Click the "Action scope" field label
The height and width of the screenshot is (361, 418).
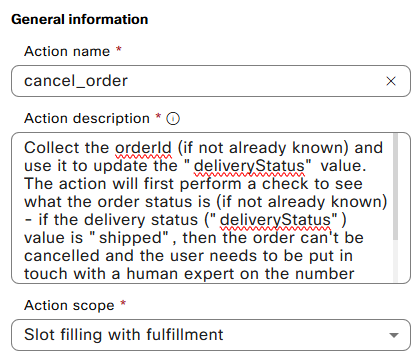coord(69,305)
